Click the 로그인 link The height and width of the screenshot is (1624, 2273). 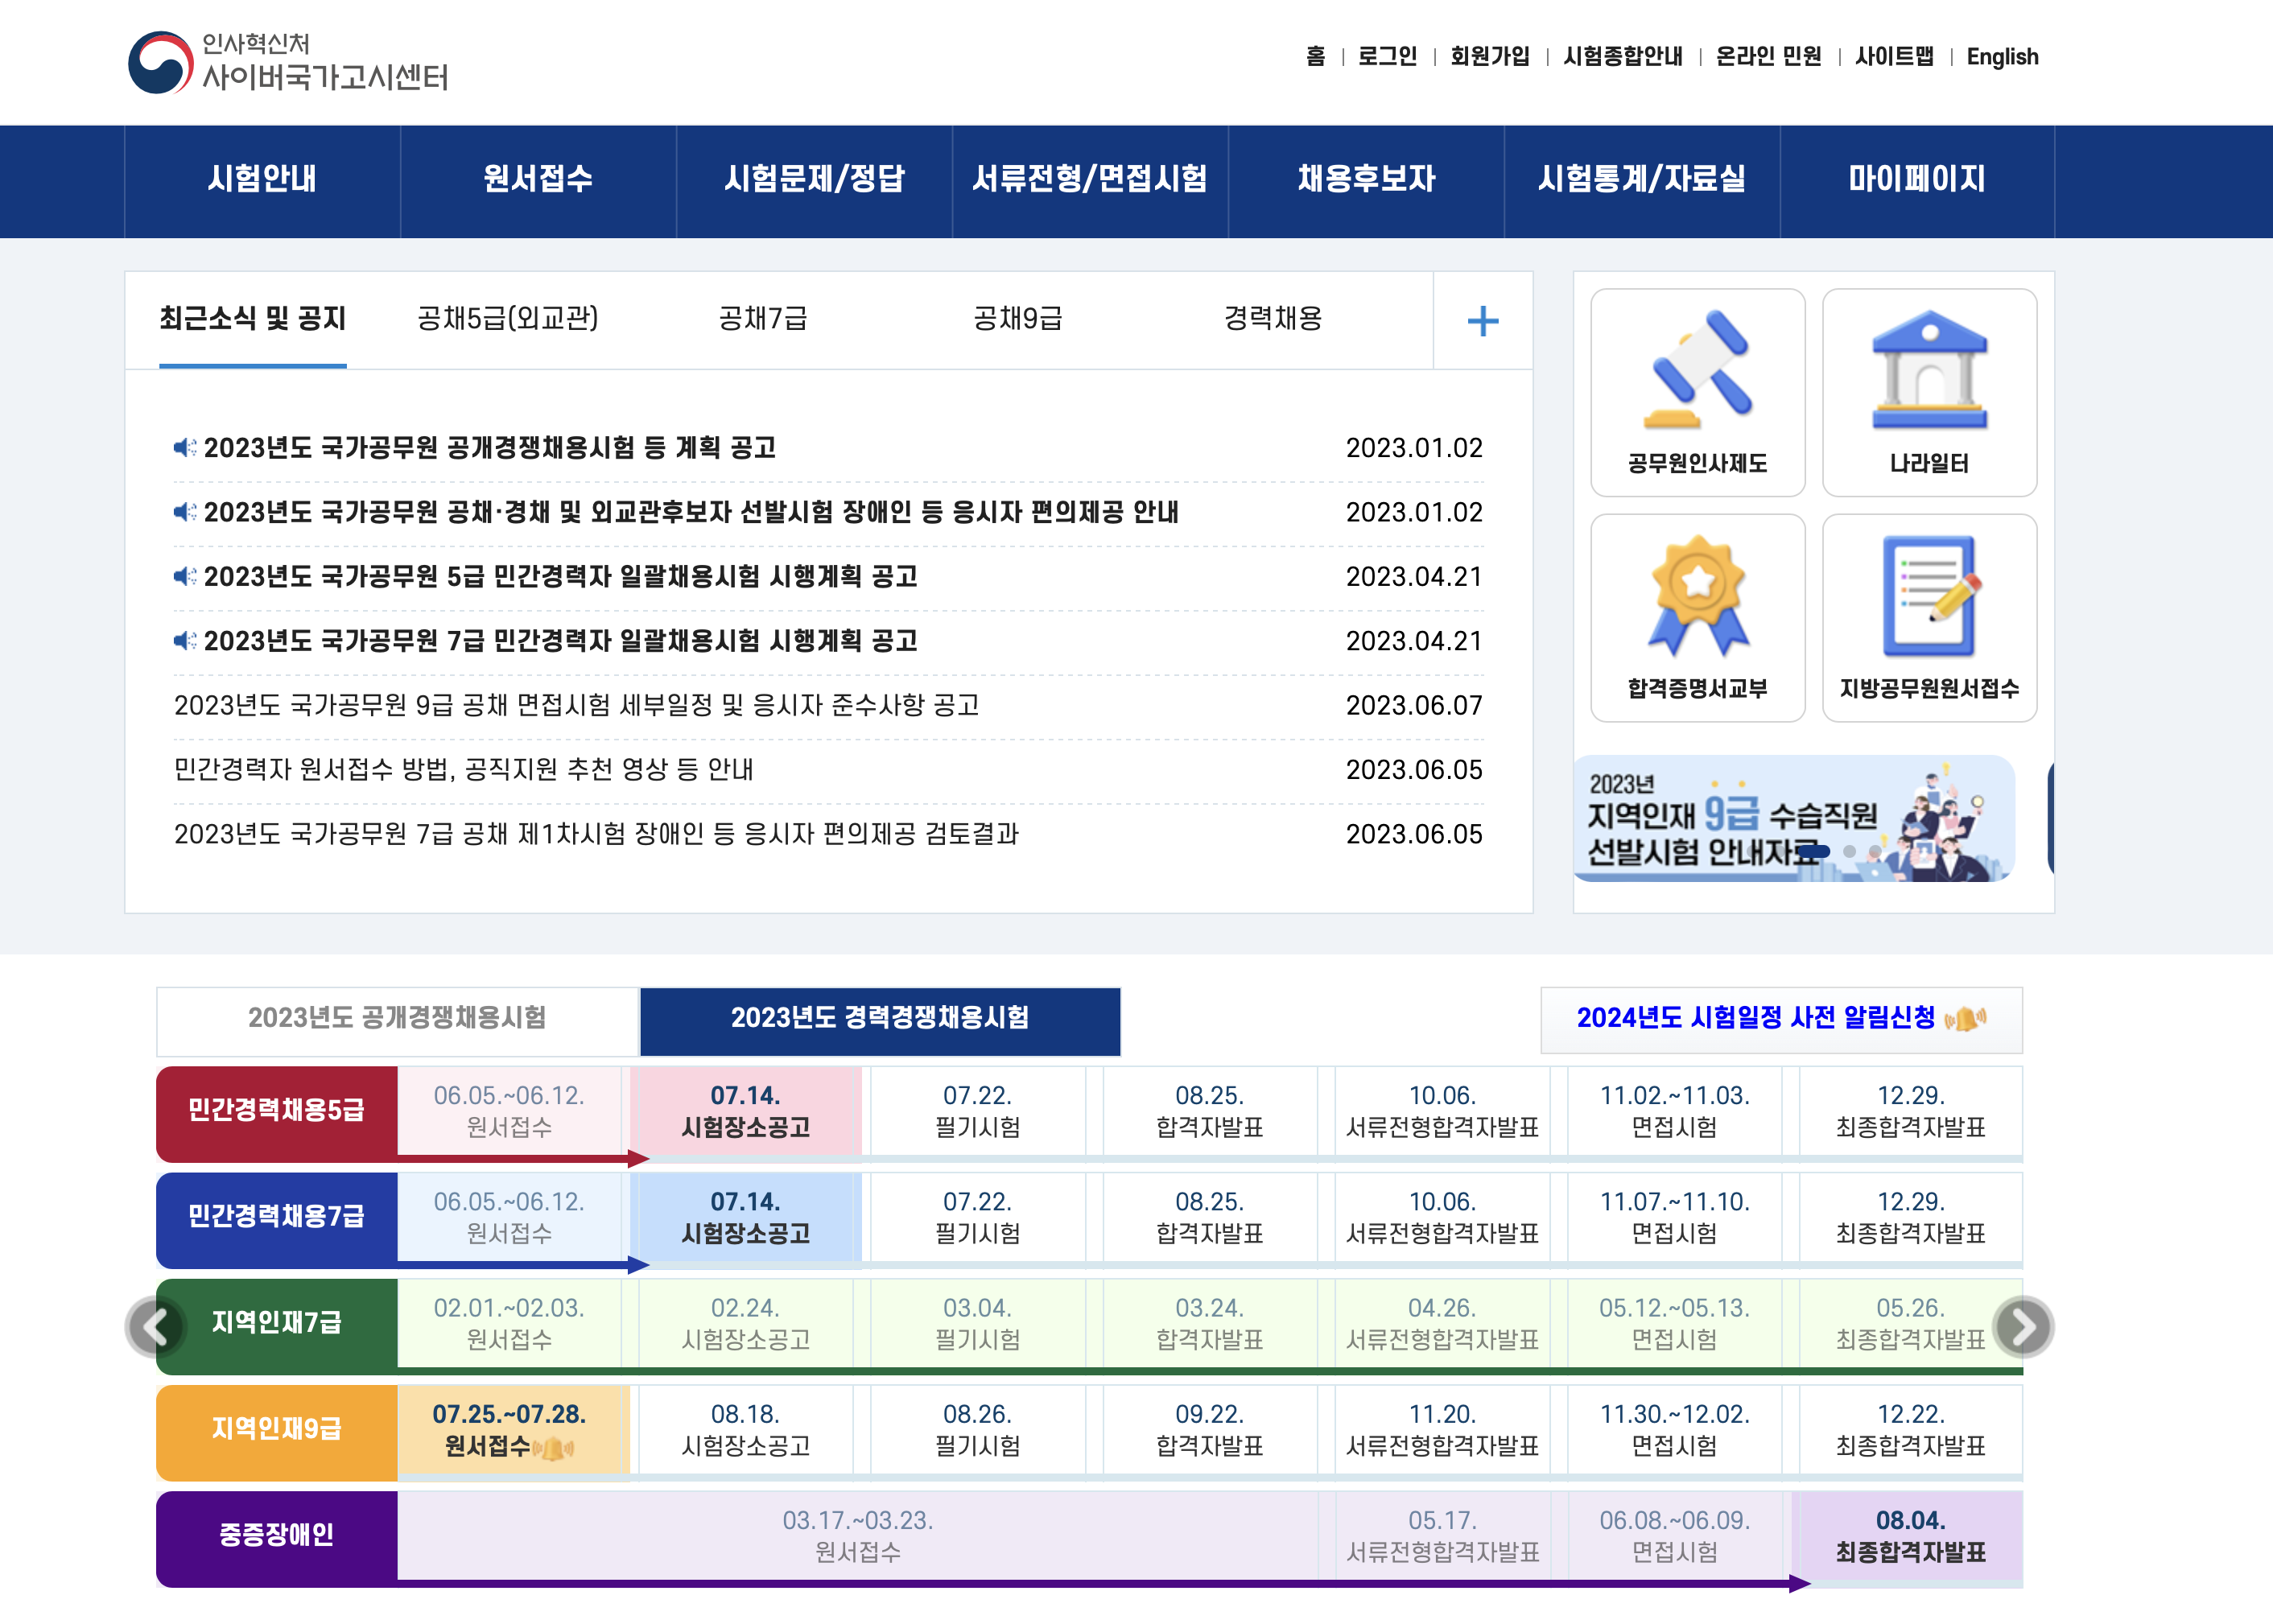point(1386,57)
